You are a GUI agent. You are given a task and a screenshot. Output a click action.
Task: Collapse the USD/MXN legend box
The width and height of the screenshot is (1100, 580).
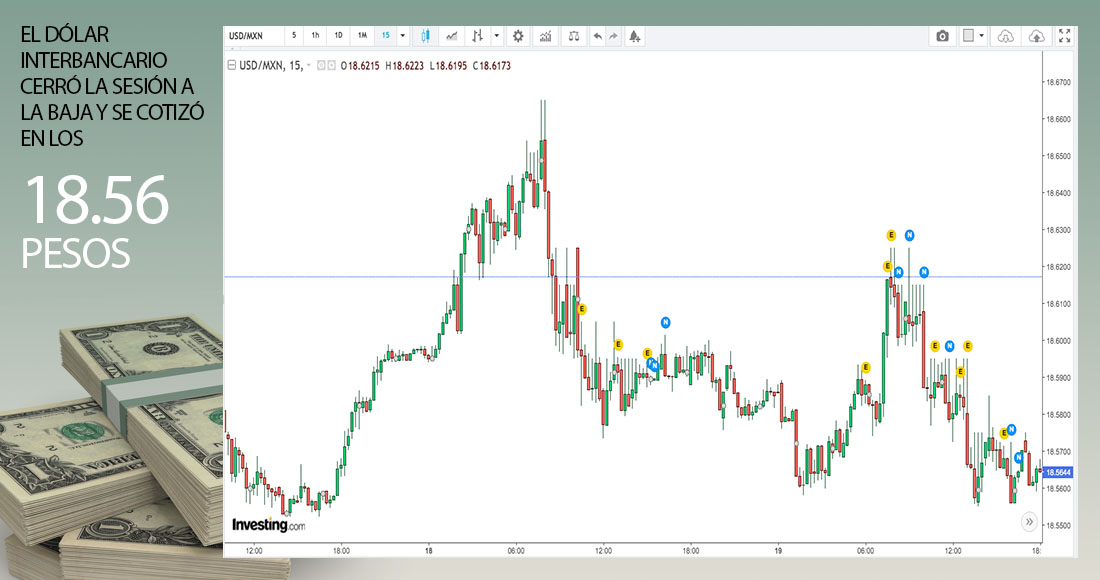(x=232, y=65)
